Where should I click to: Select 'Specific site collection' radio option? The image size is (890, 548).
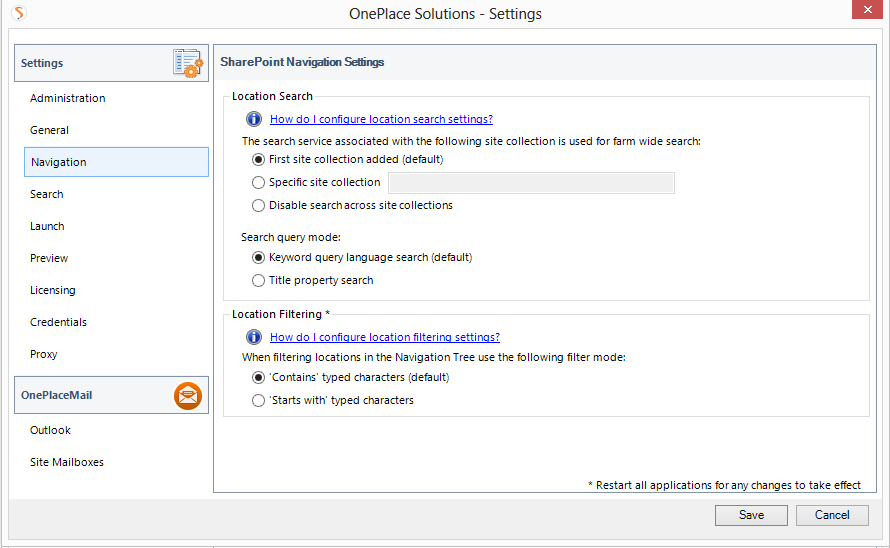[259, 183]
